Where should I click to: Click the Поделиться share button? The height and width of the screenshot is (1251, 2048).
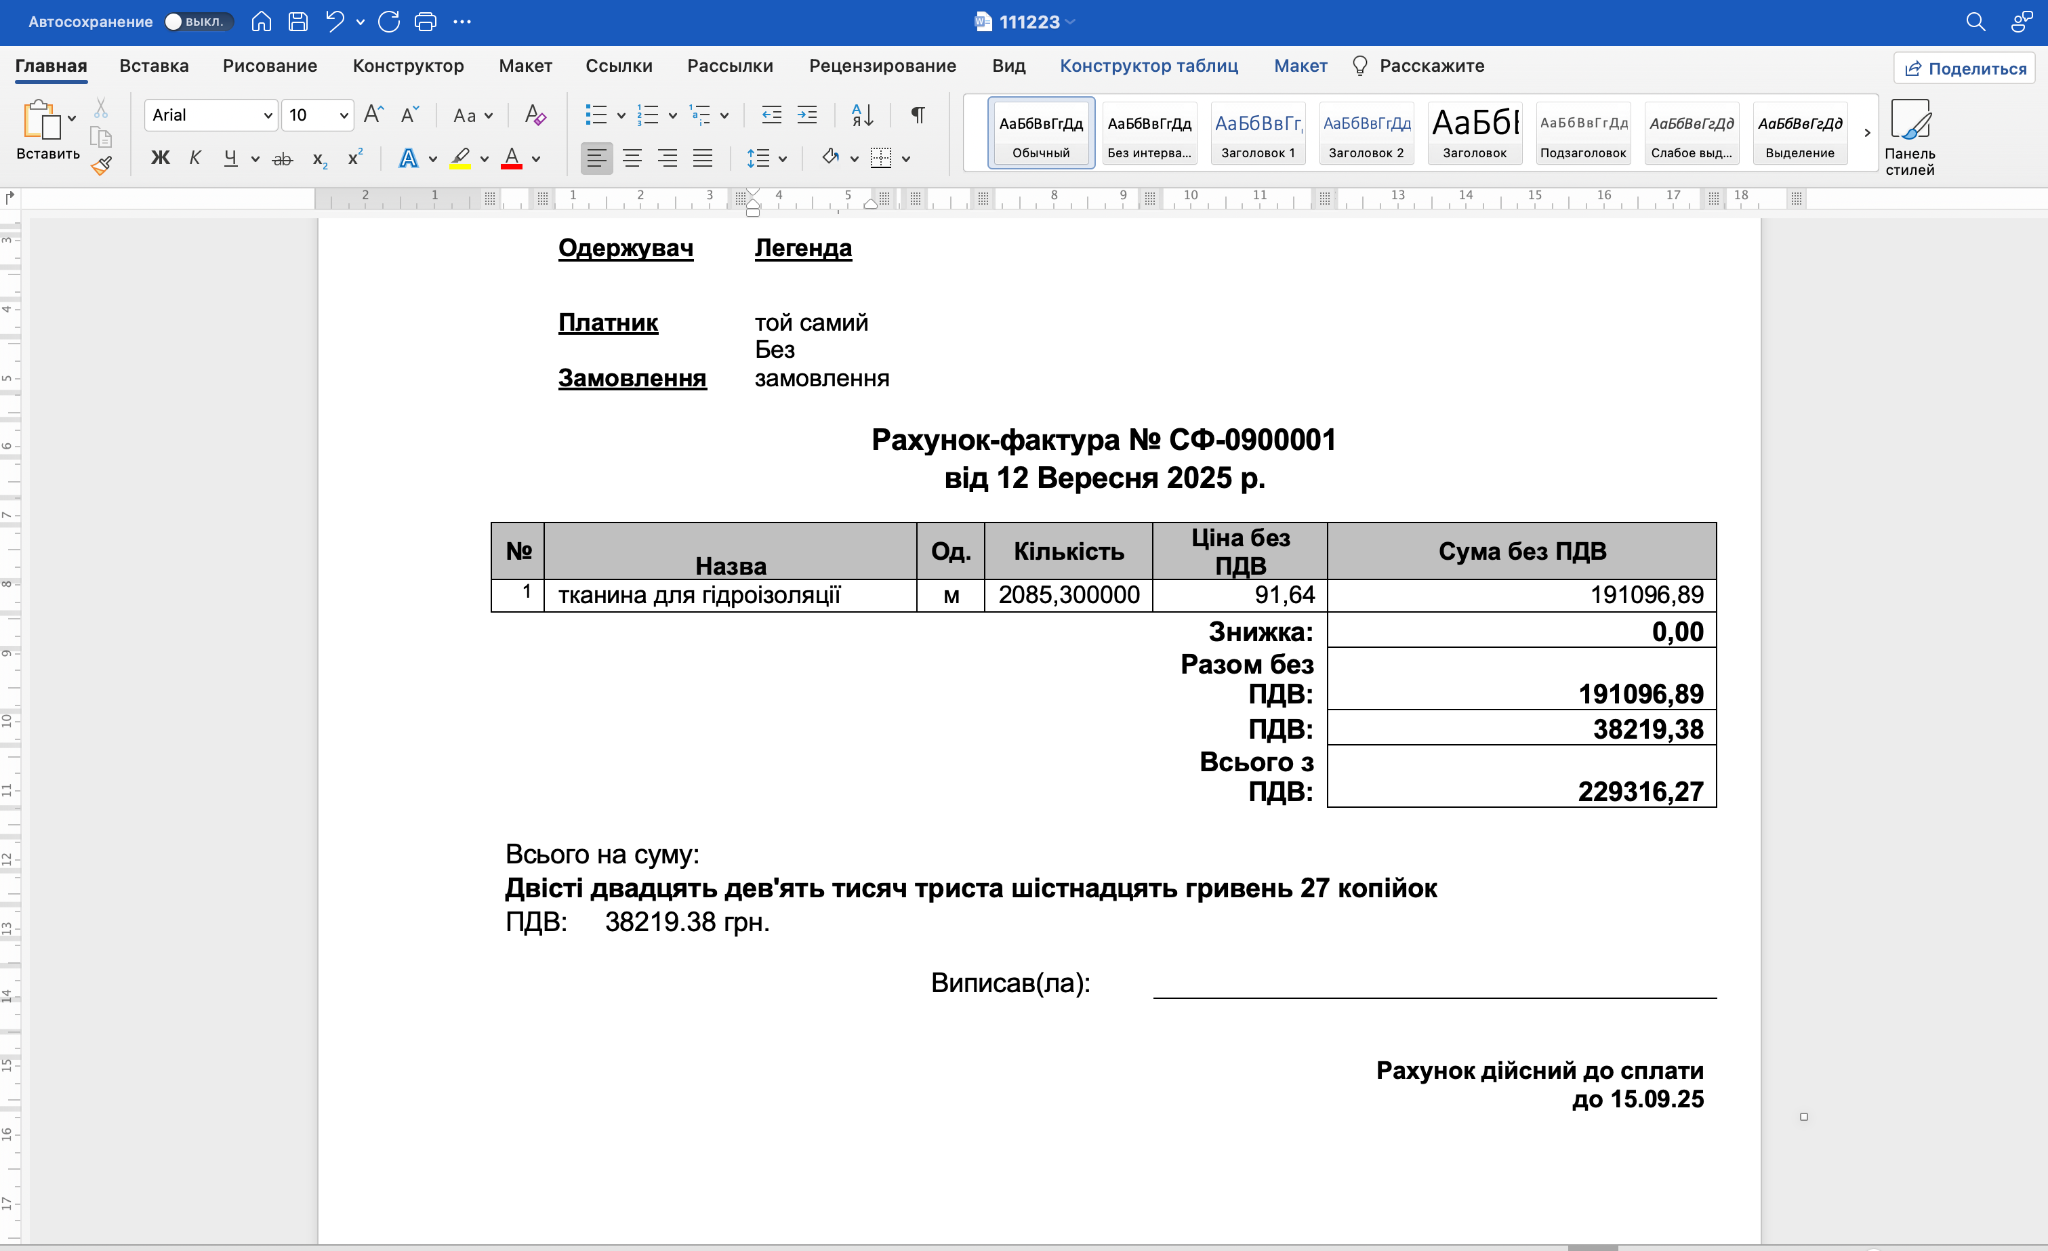click(x=1965, y=68)
